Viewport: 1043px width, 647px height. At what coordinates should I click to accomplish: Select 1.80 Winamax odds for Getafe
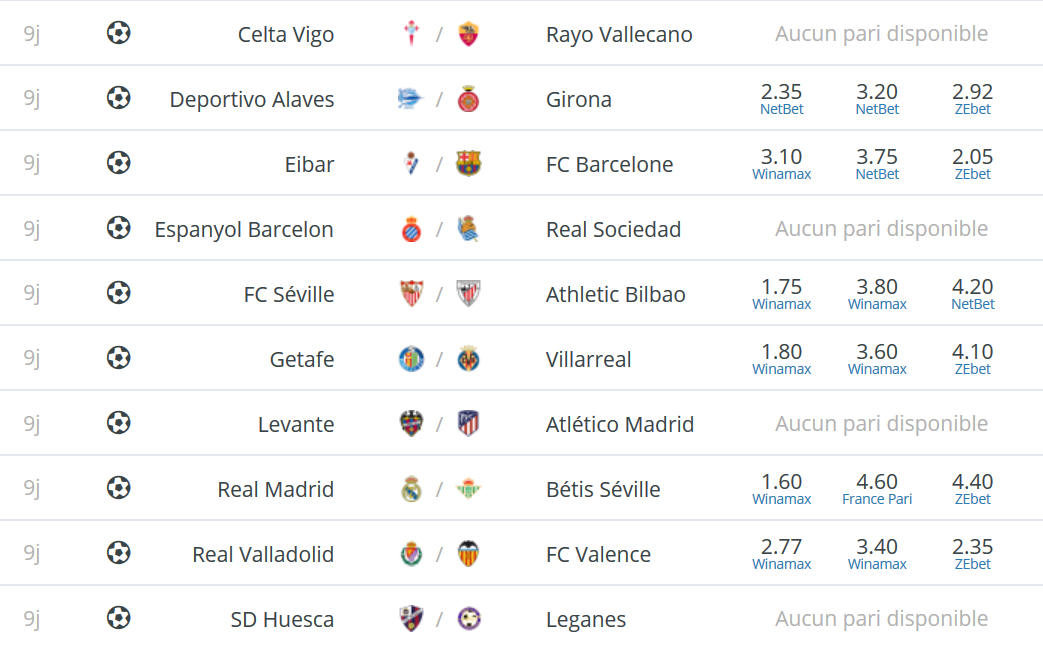(x=782, y=358)
